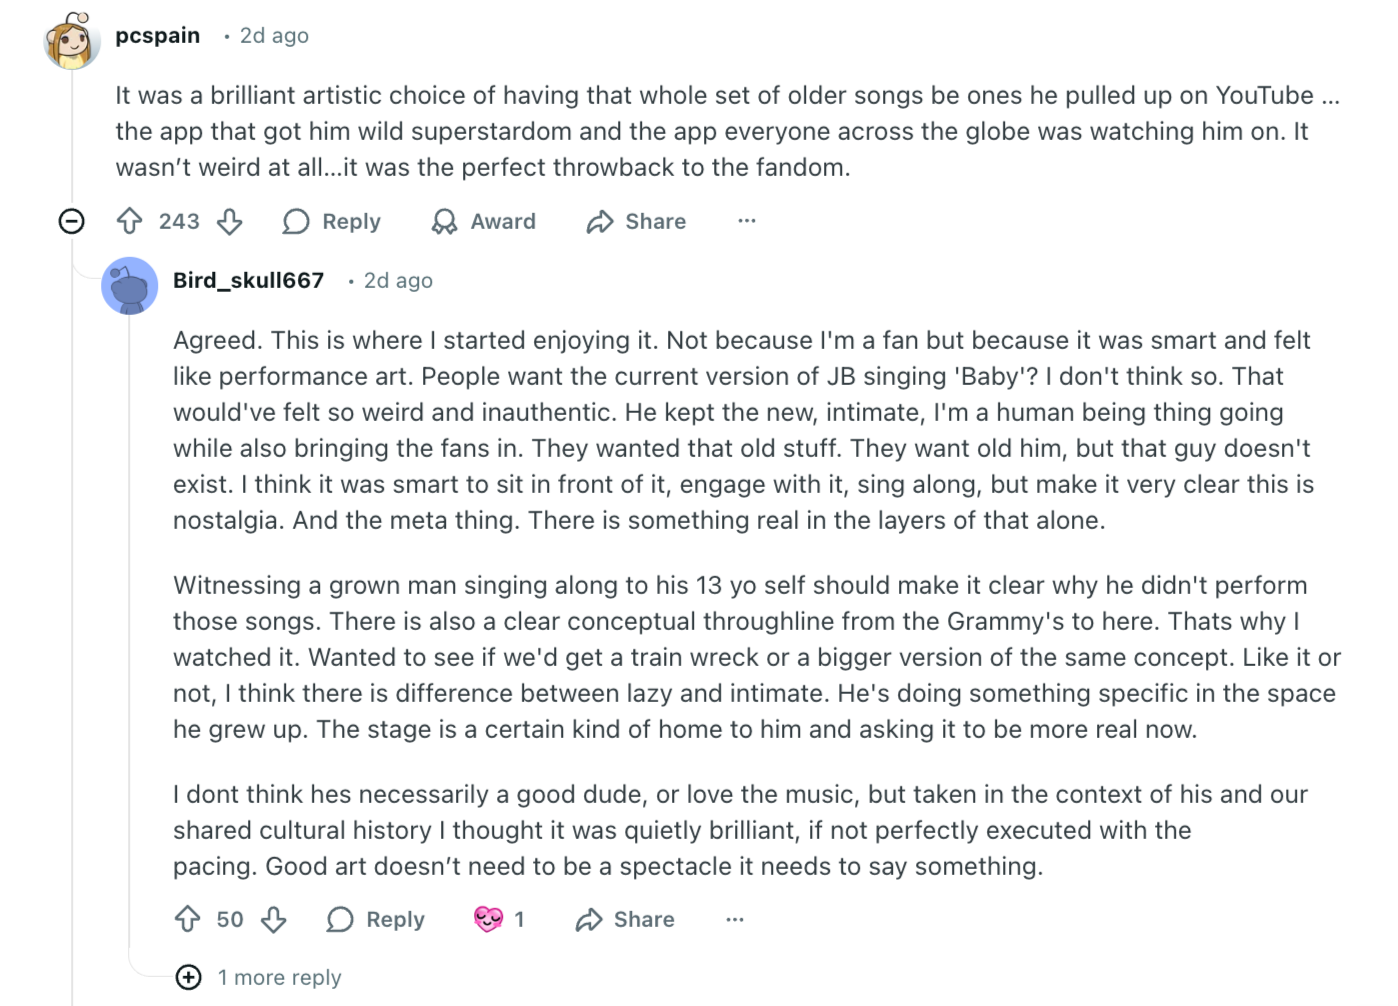
Task: Click the 2d ago timestamp on Bird_skull667's reply
Action: [x=398, y=281]
